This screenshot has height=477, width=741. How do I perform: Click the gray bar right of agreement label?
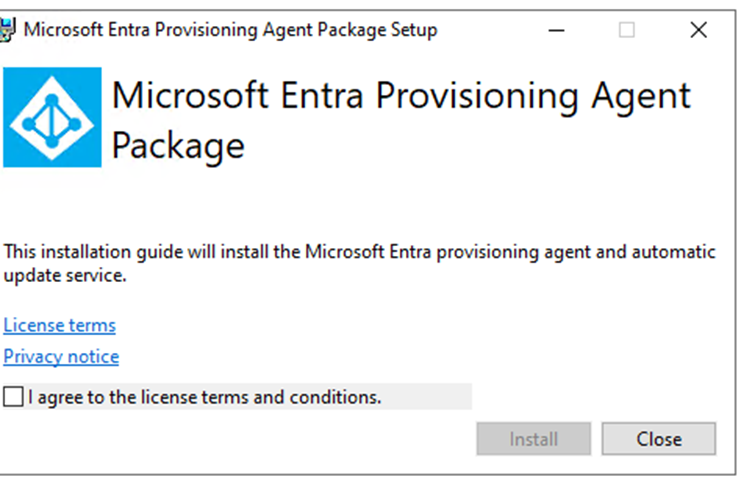click(427, 397)
